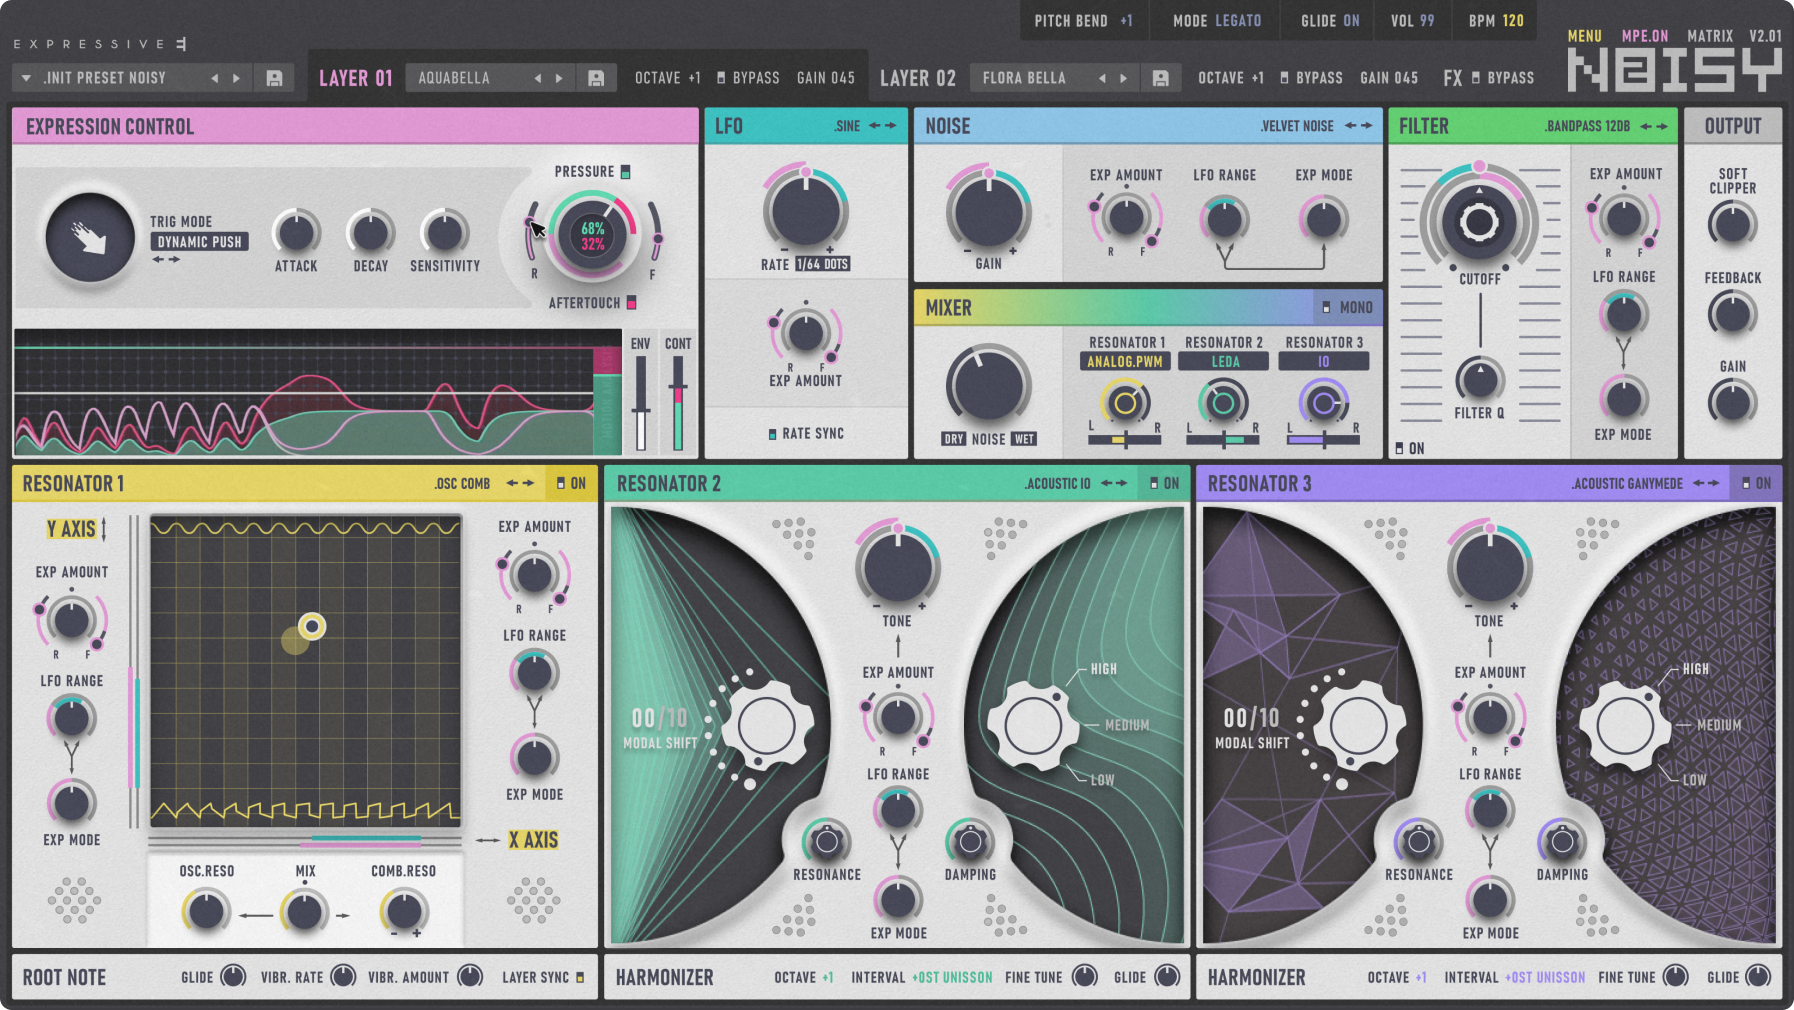Click the Expressive E logo
Screen dimensions: 1794x1010
[100, 43]
